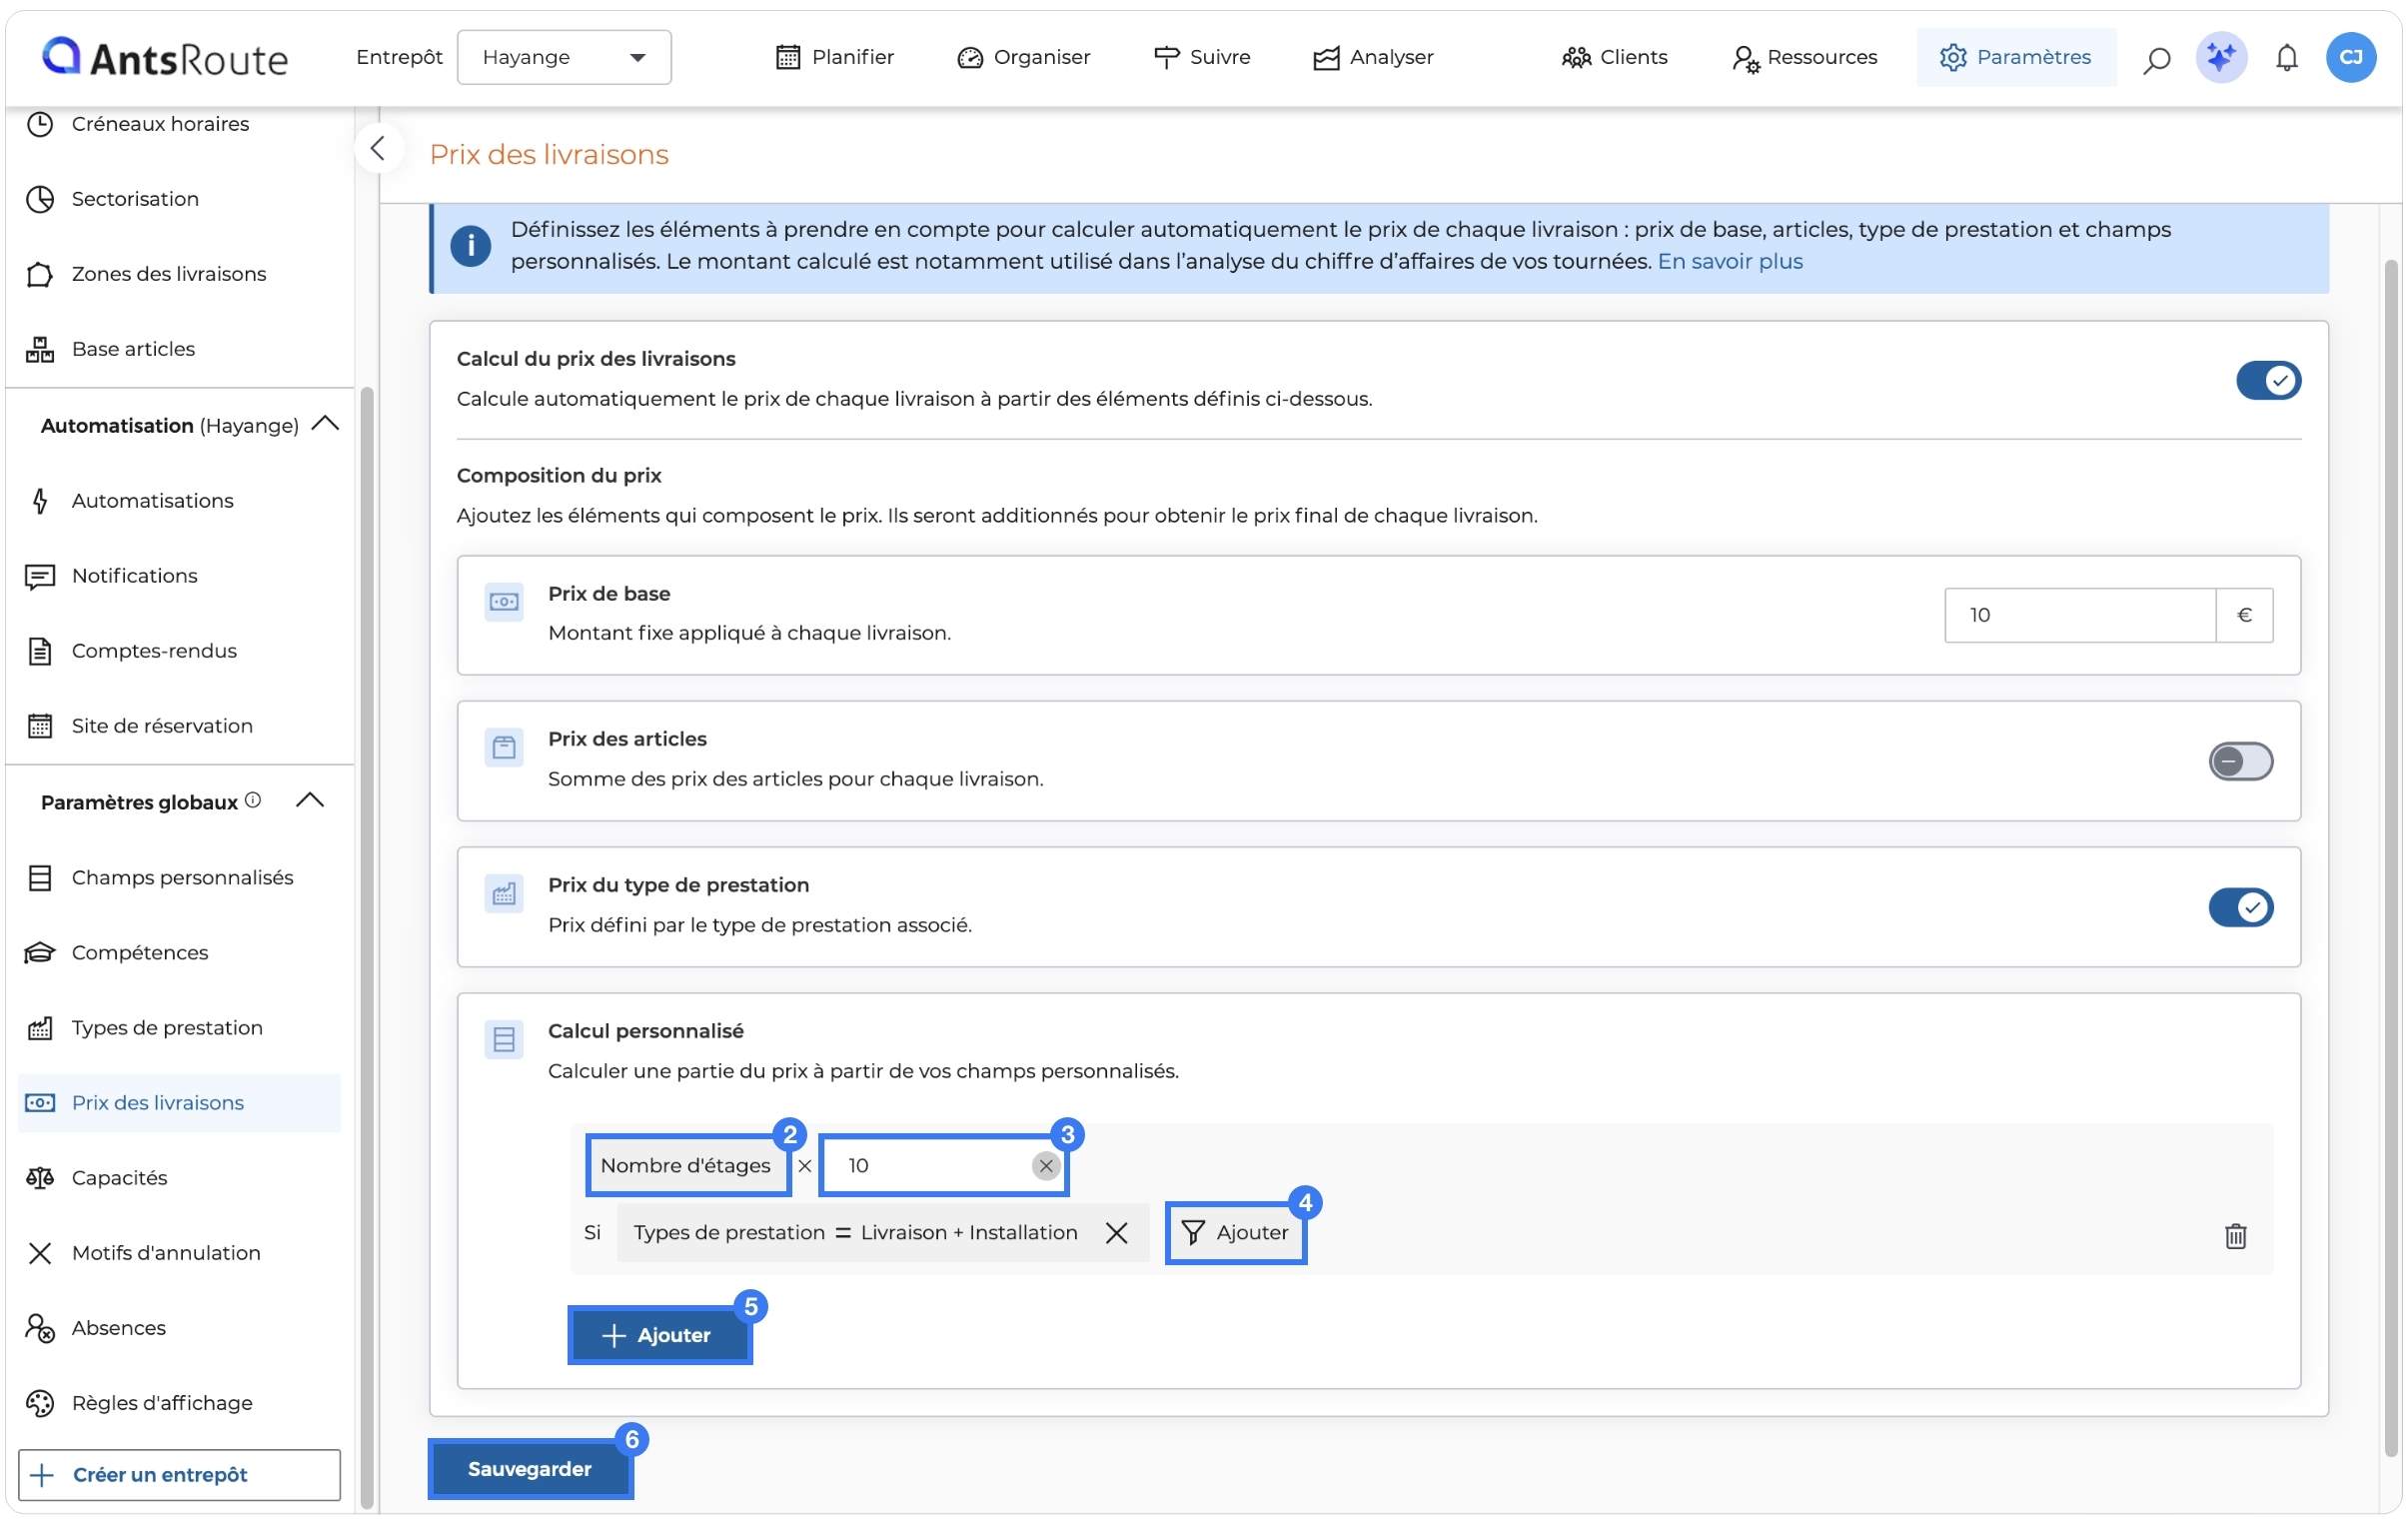Follow the En savoir plus link
2408x1521 pixels.
[1729, 261]
